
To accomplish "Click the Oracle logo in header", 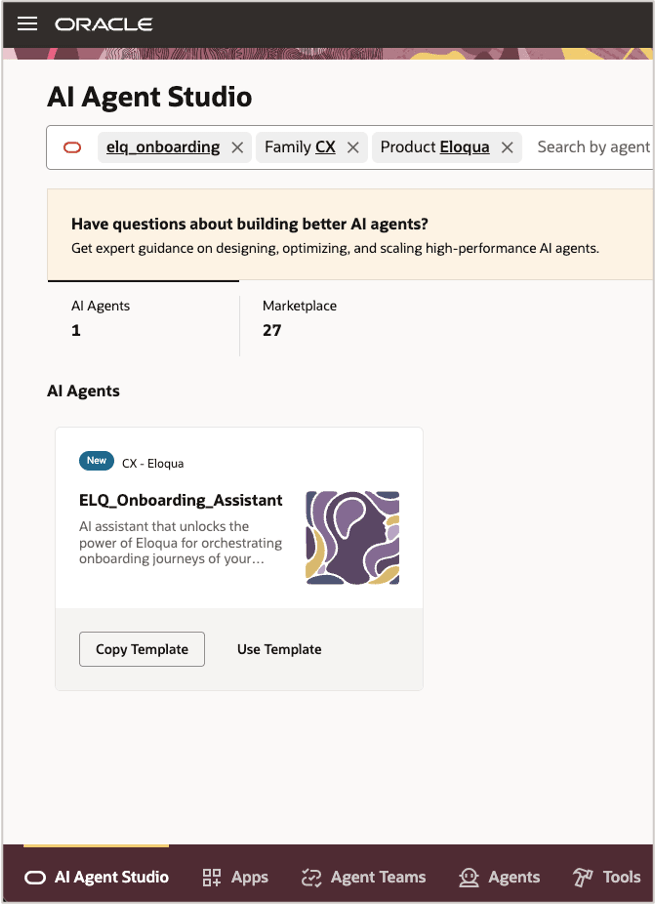I will tap(104, 24).
